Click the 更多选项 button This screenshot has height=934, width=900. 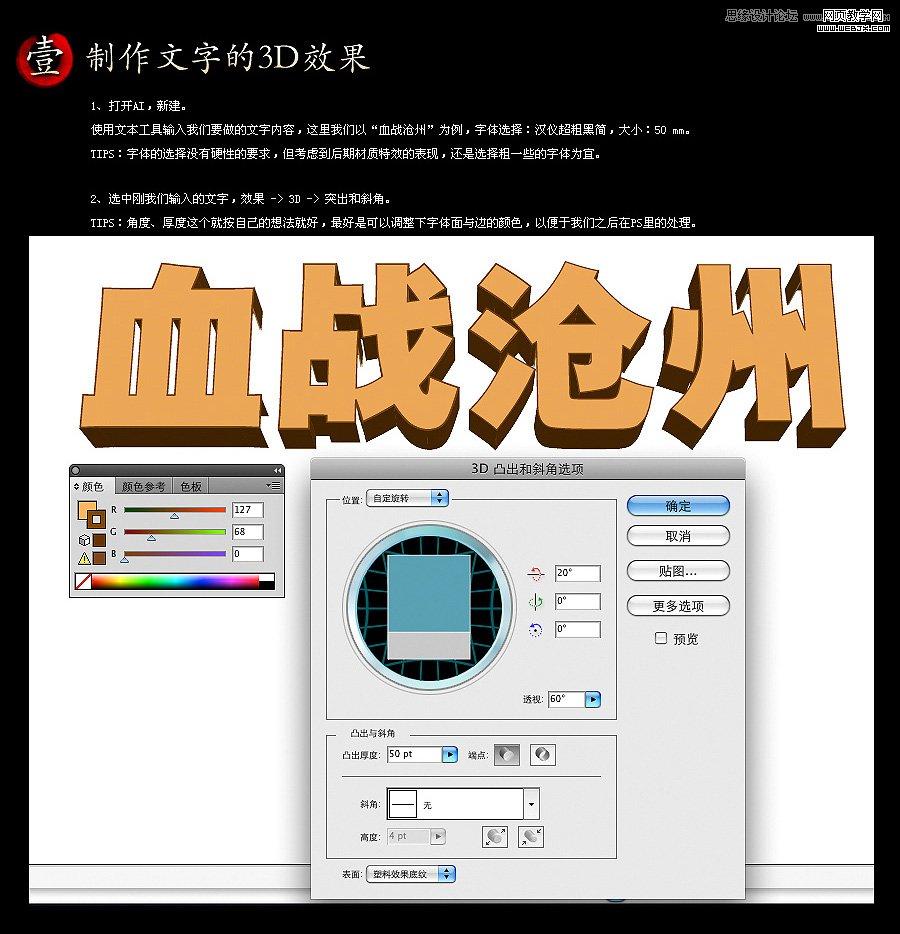click(678, 606)
